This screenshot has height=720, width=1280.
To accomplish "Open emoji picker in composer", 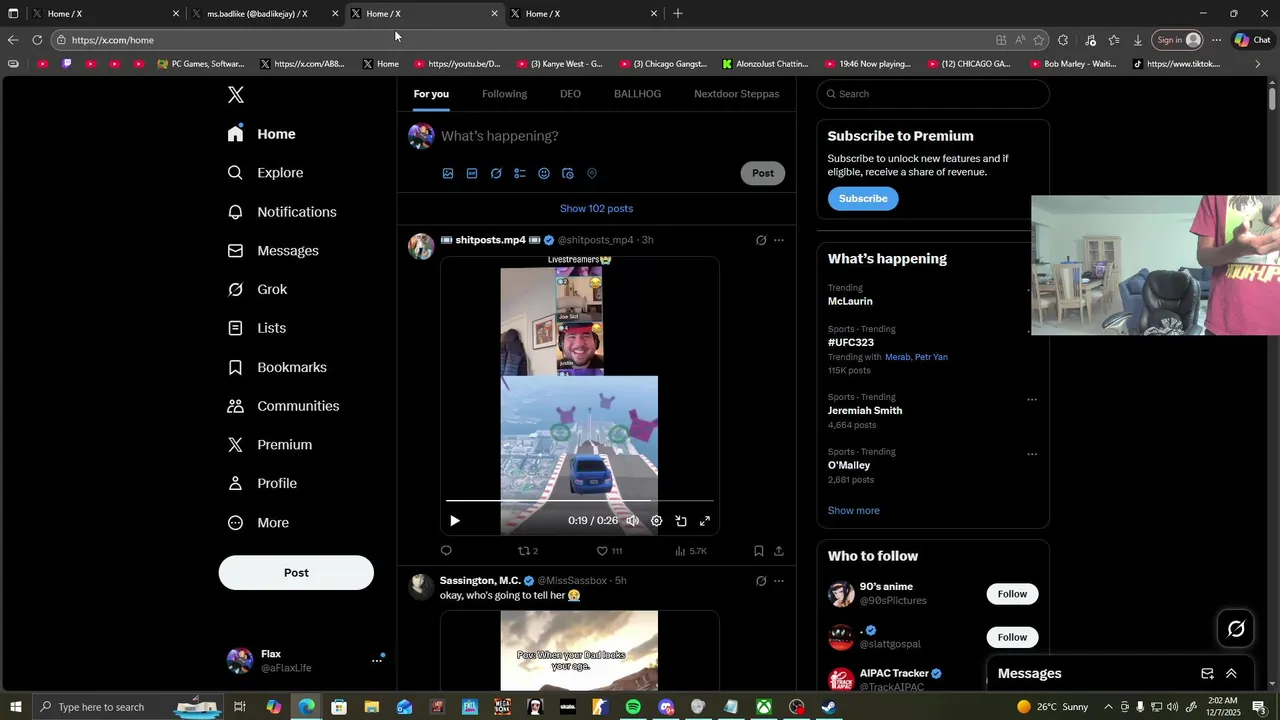I will click(x=544, y=173).
